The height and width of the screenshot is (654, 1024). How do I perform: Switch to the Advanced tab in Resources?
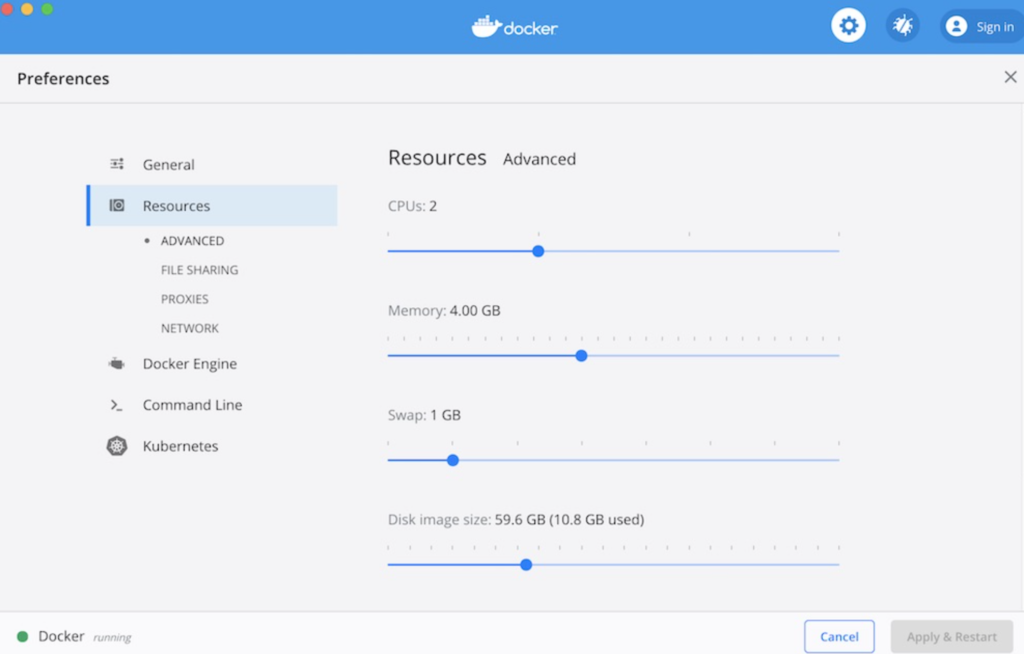(x=539, y=159)
